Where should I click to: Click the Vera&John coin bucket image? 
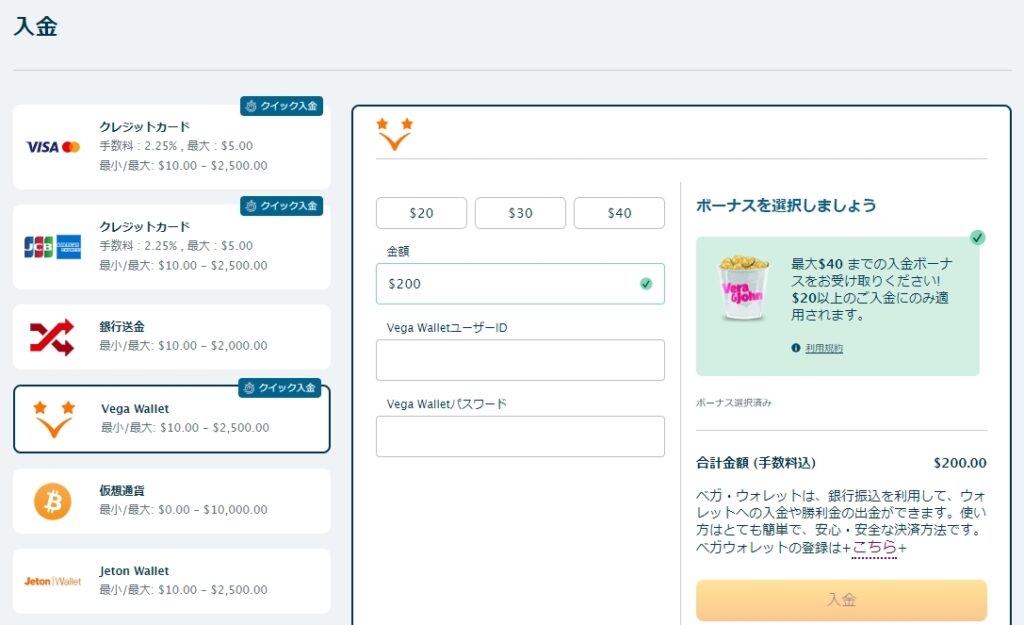(742, 287)
